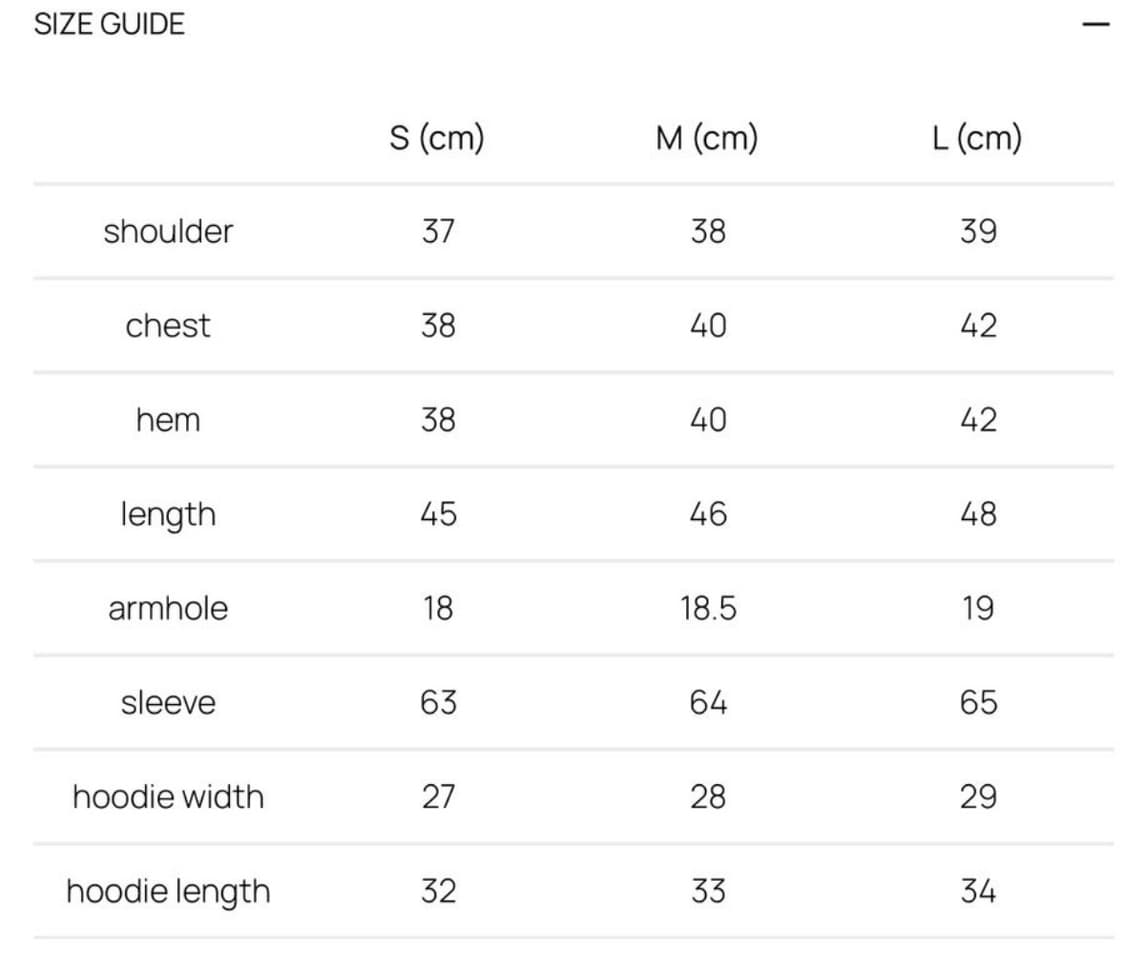Viewport: 1125px width, 956px height.
Task: Collapse the Size Guide section minus icon
Action: click(x=1096, y=24)
